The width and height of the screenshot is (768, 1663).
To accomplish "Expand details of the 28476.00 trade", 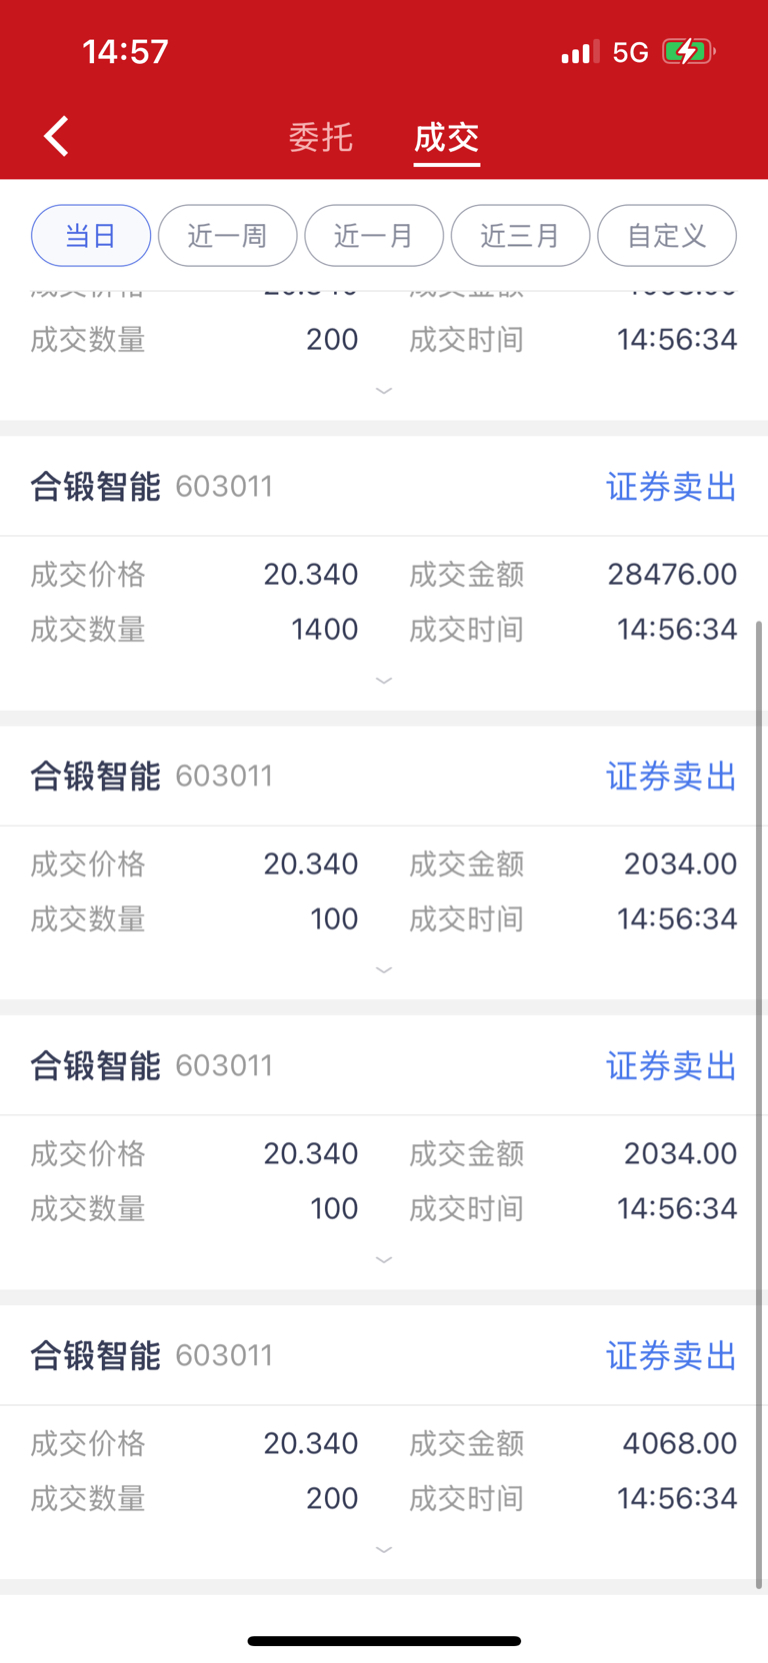I will 384,681.
